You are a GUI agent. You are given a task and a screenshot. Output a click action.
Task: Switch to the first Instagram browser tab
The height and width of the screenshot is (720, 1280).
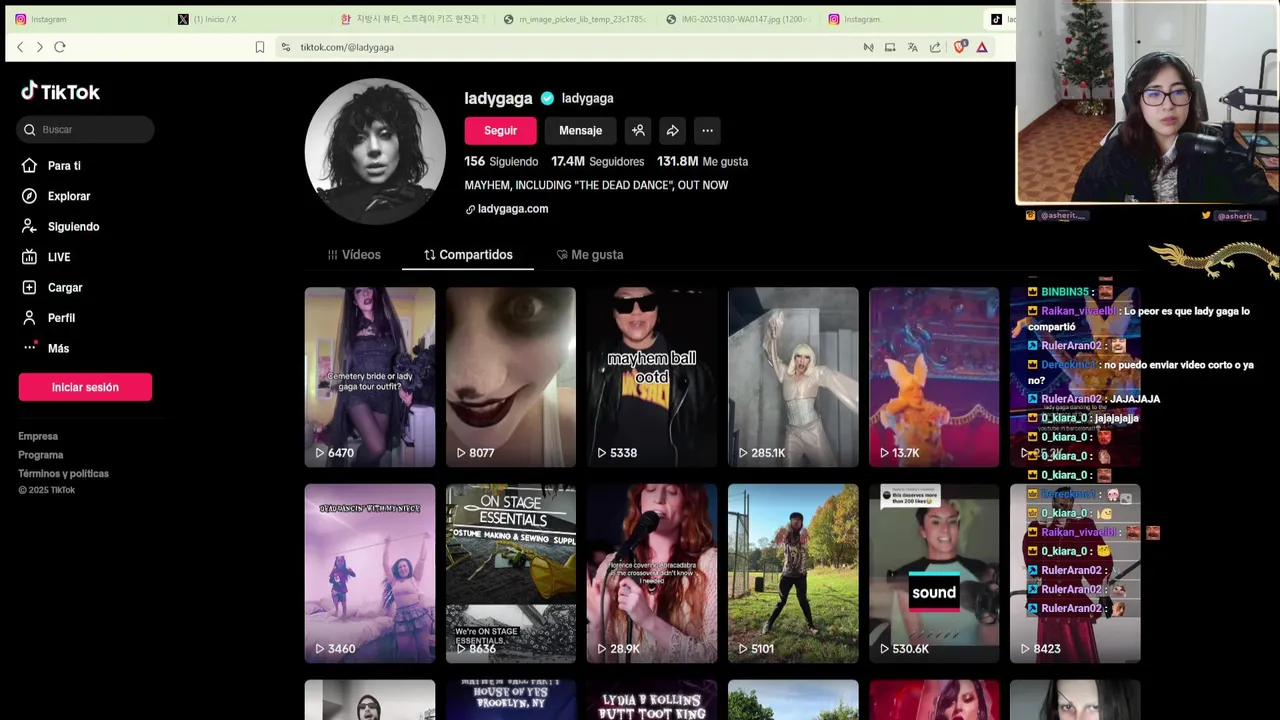click(85, 19)
